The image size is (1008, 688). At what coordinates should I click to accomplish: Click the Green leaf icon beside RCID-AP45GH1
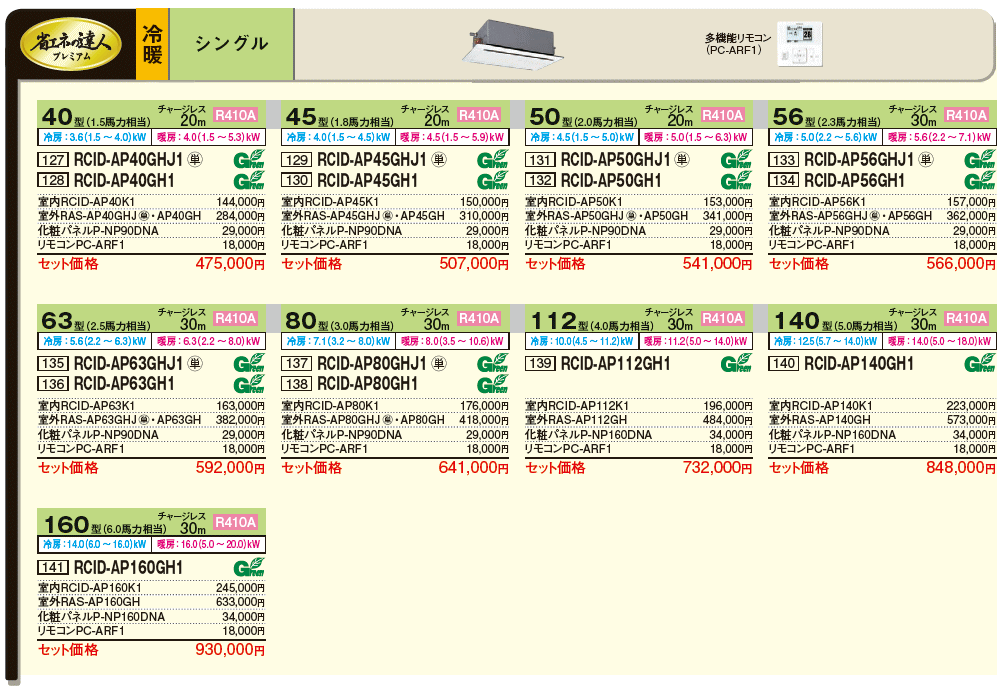point(492,180)
